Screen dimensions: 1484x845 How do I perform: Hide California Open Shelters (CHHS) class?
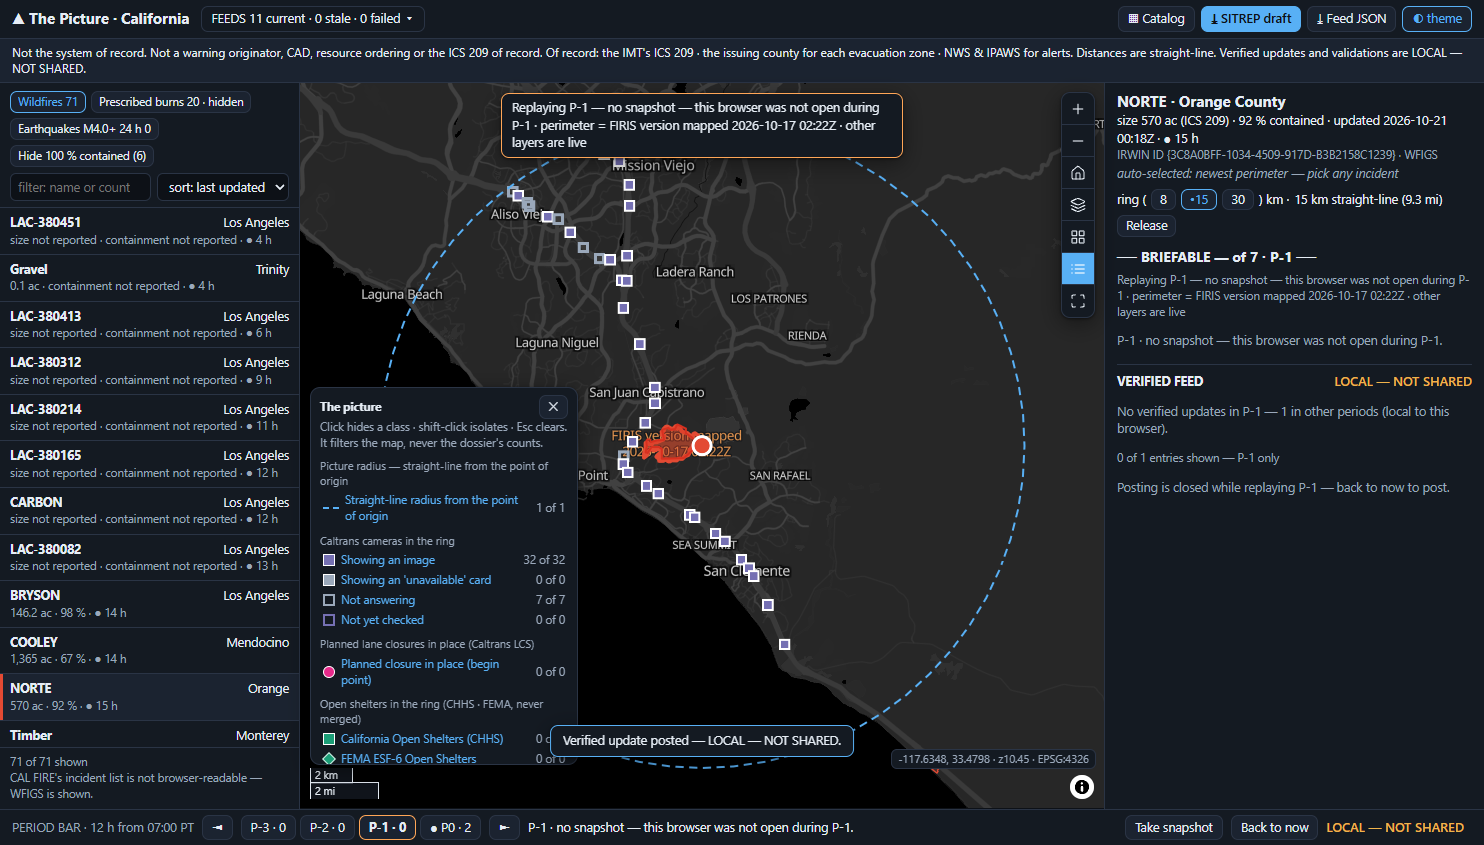[421, 739]
